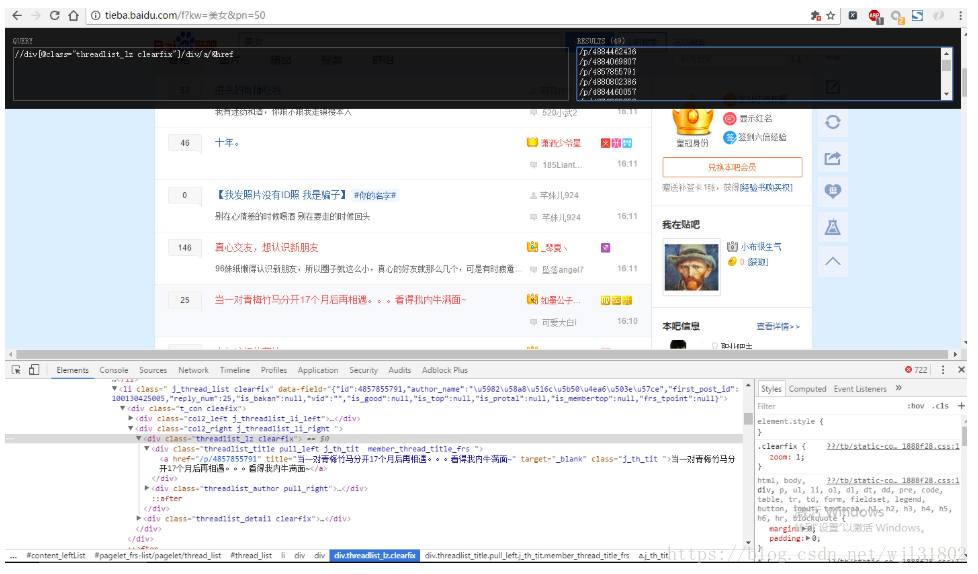
Task: Open the 十年。 thread link
Action: click(227, 143)
